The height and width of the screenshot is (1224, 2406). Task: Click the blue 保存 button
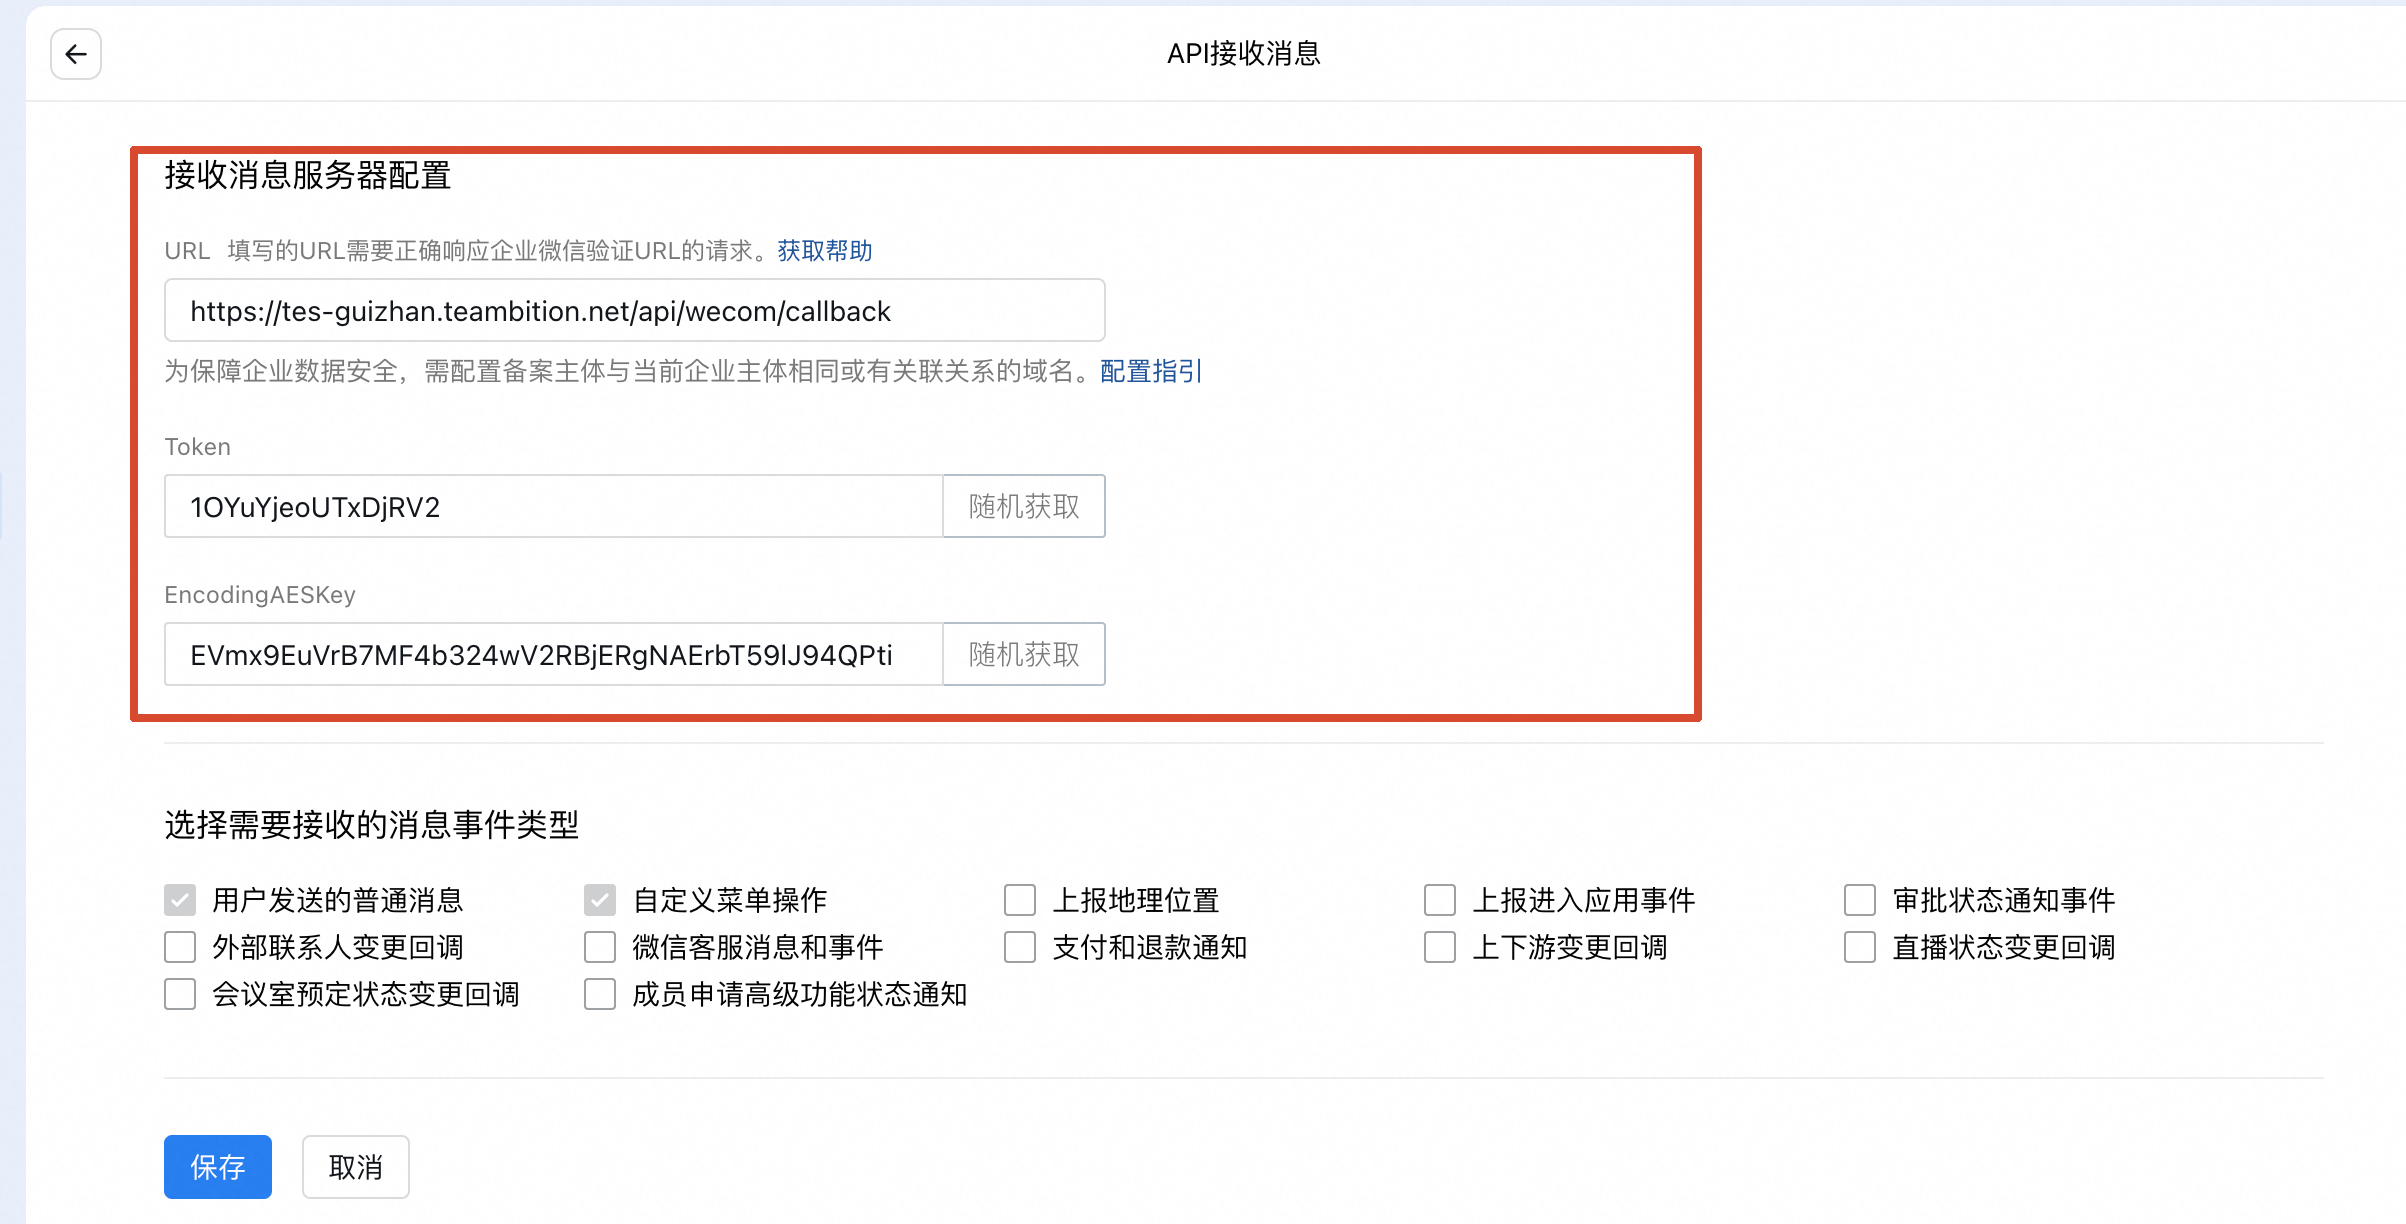[x=218, y=1167]
